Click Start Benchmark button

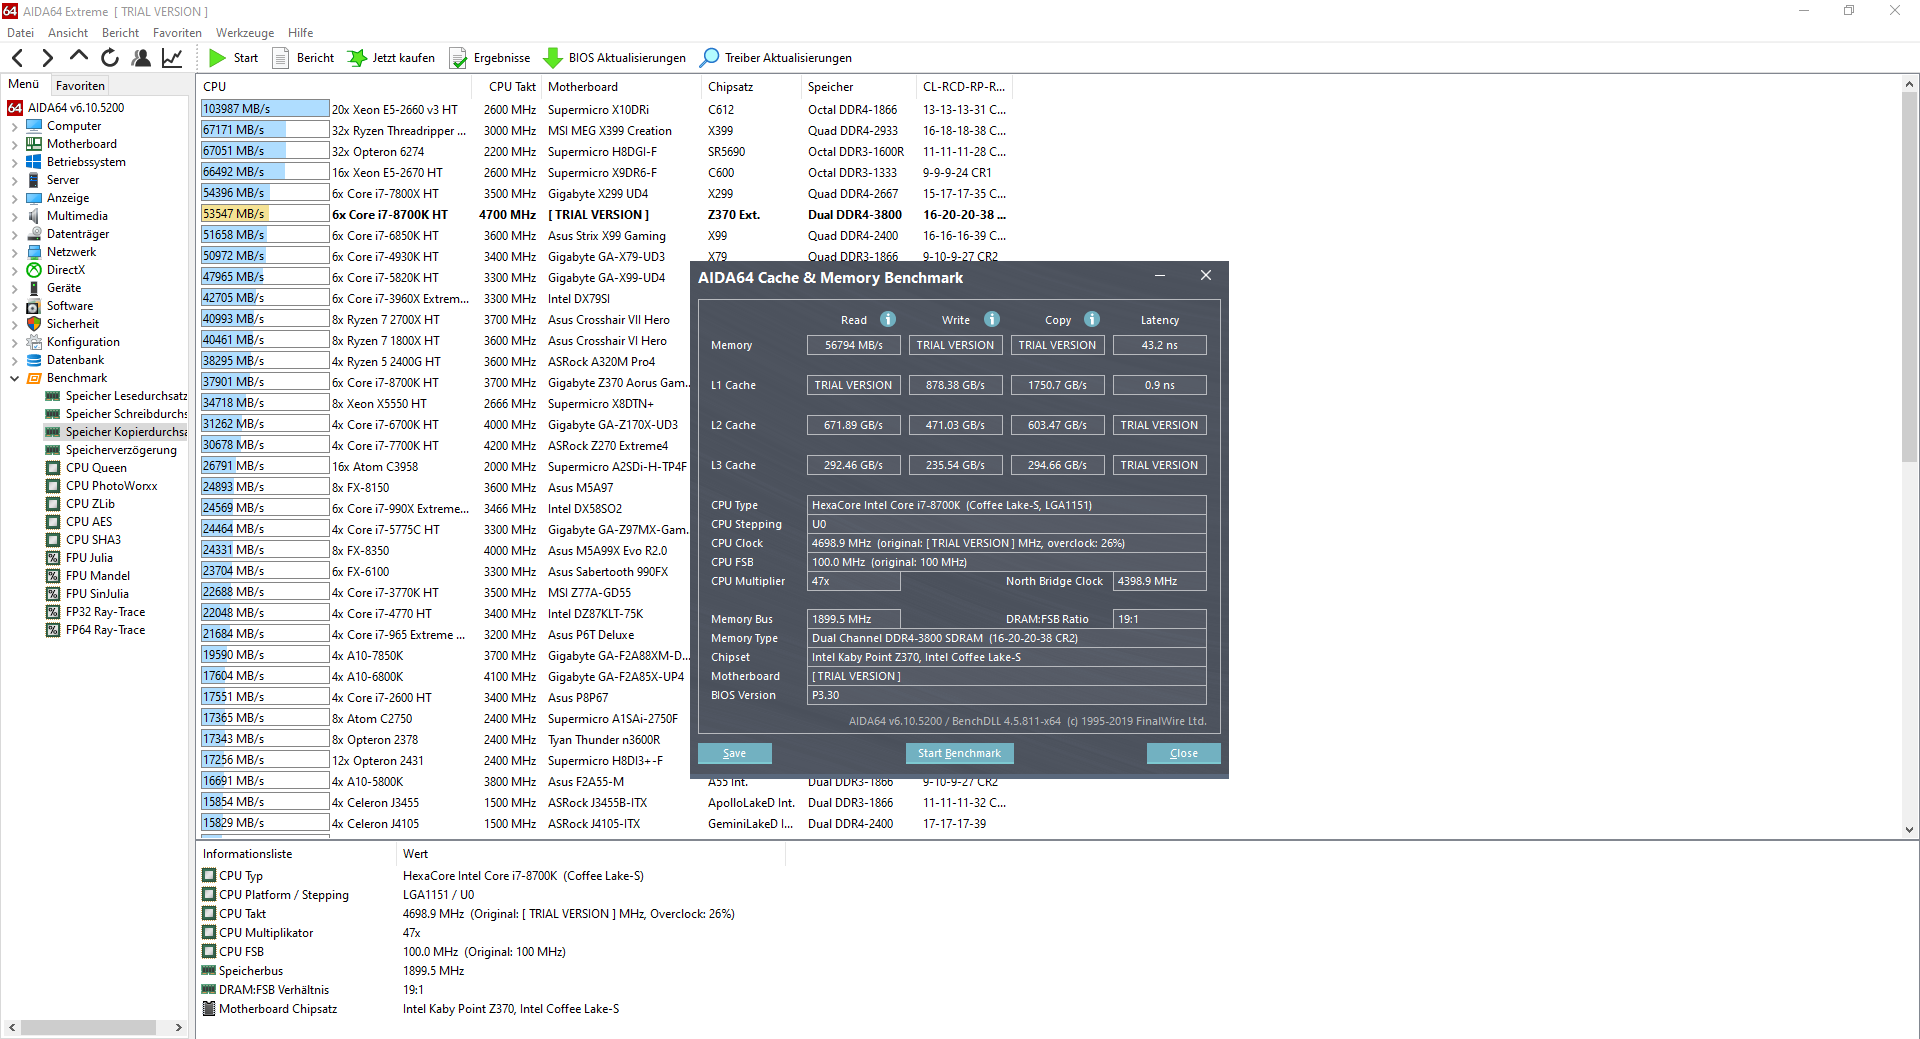(x=959, y=753)
